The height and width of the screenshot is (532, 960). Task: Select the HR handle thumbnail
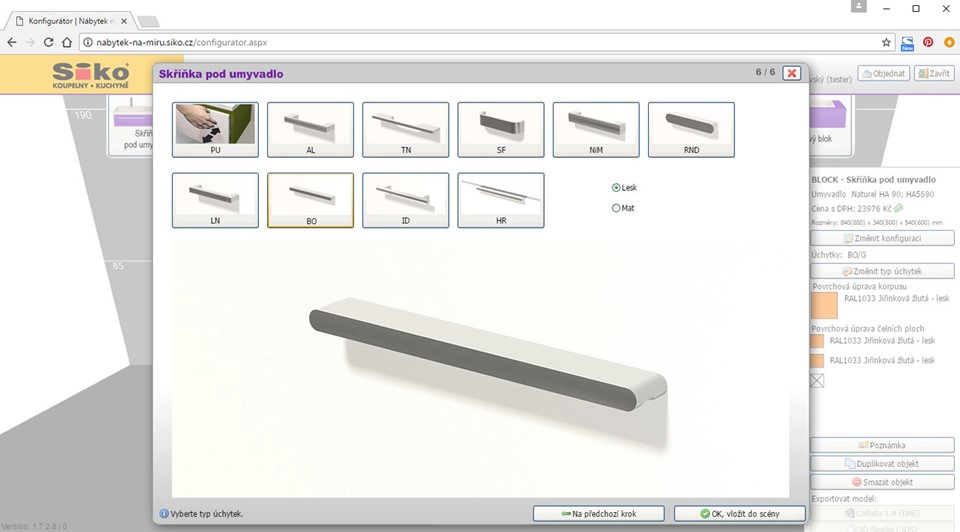pos(501,200)
